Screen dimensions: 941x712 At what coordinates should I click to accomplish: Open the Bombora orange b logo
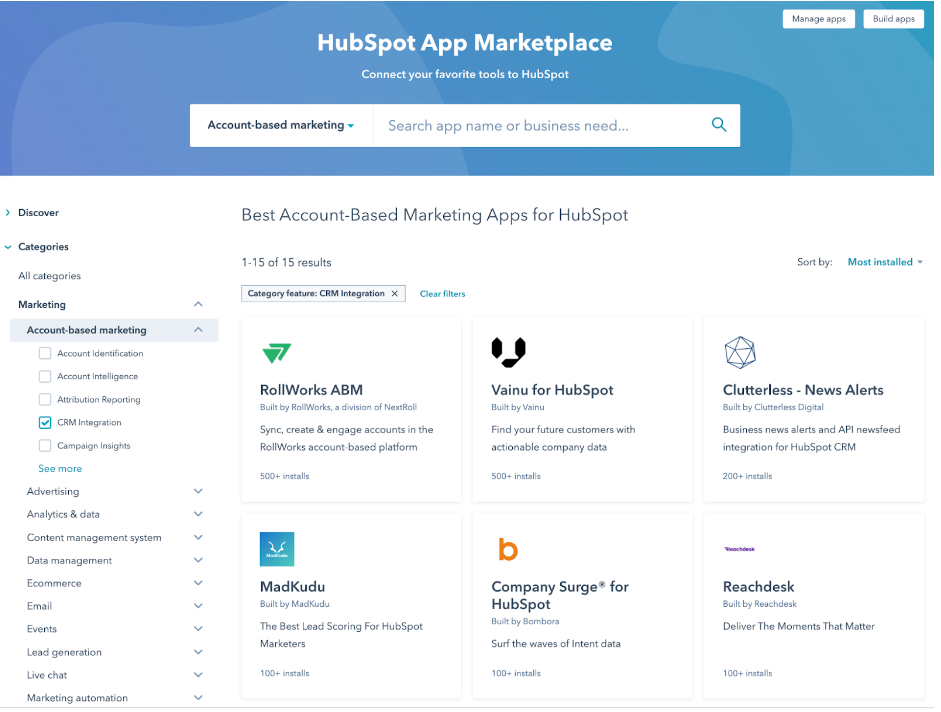point(508,549)
